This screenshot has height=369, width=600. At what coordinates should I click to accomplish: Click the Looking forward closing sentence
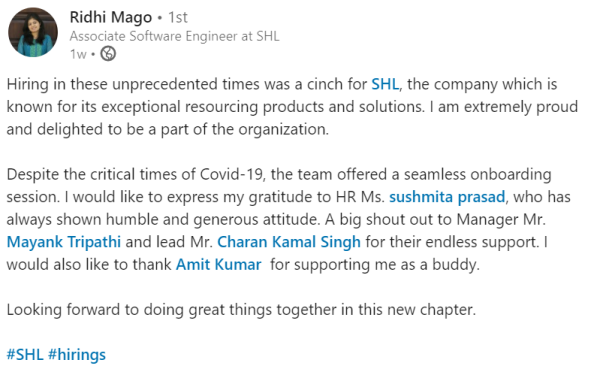pyautogui.click(x=241, y=310)
